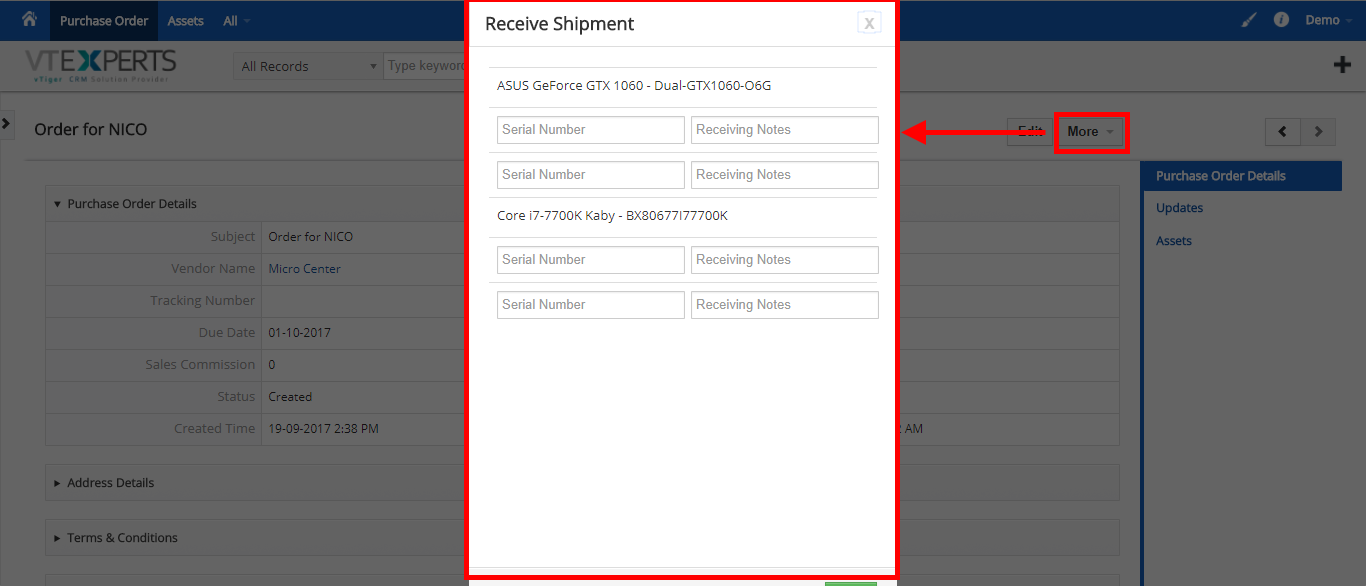Expand the left sidebar arrow
Image resolution: width=1366 pixels, height=586 pixels.
click(x=6, y=123)
